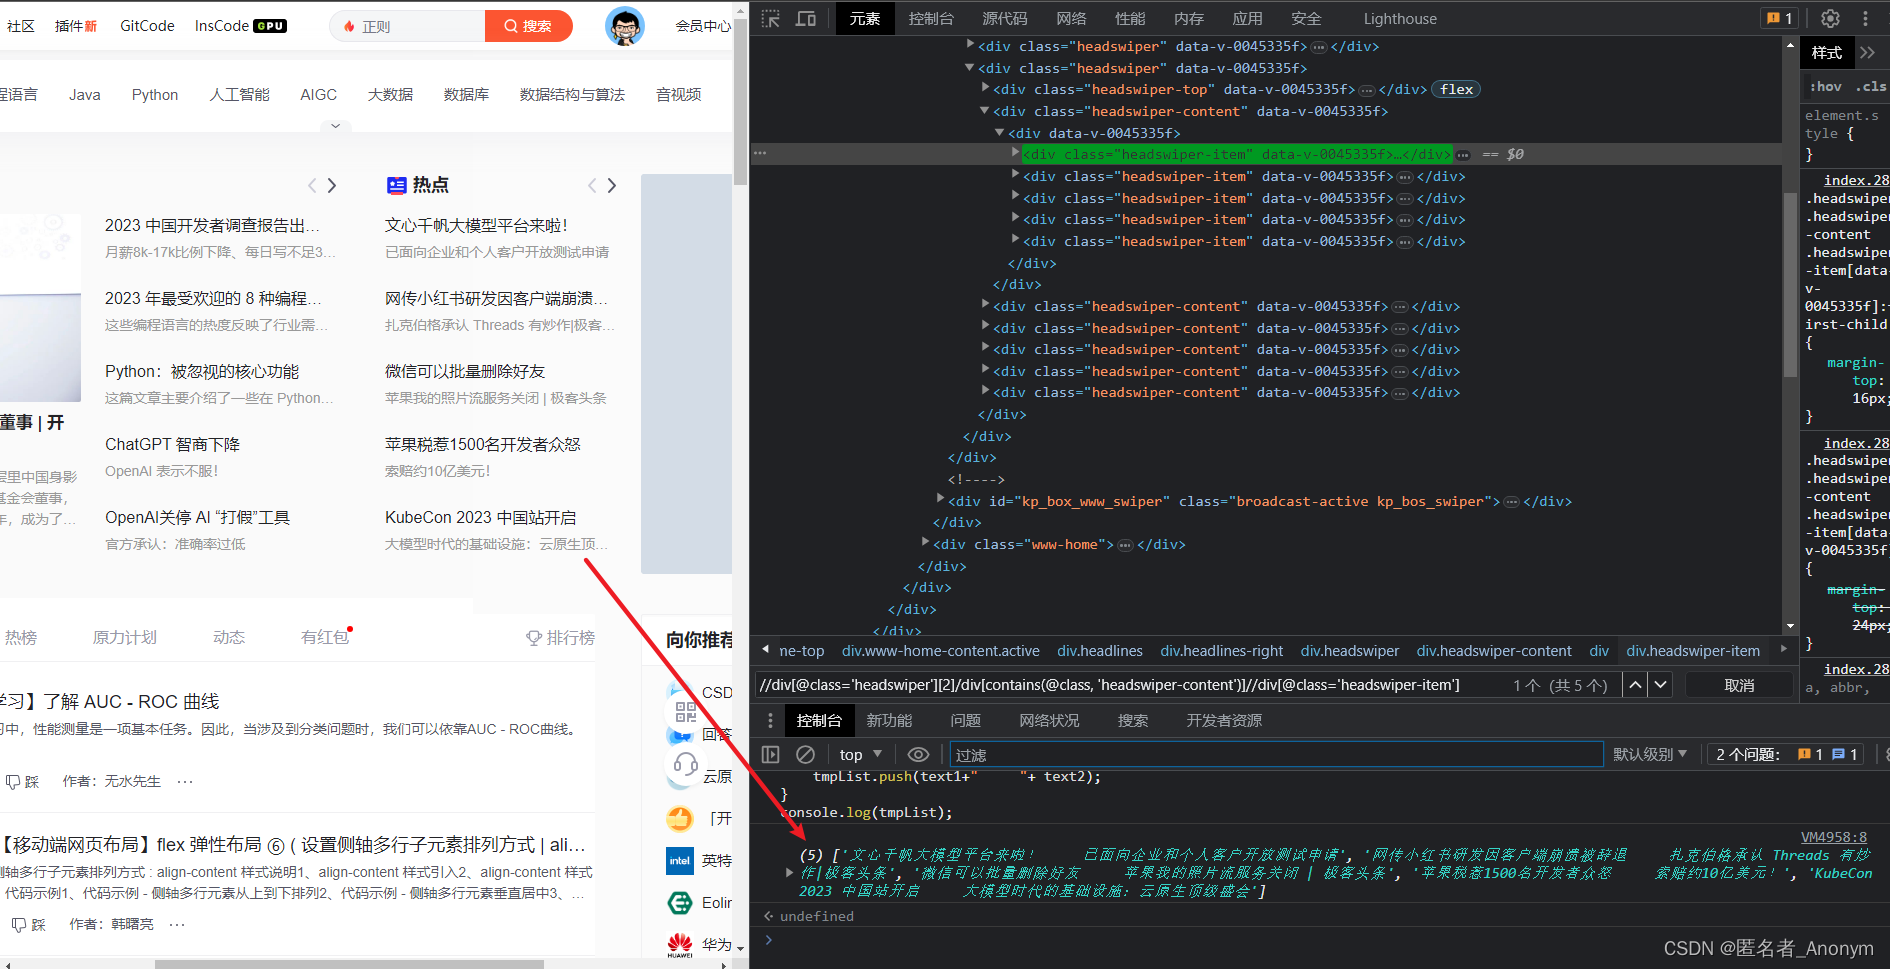Click the 2 个问题 issues button
The image size is (1890, 969).
(x=1786, y=754)
